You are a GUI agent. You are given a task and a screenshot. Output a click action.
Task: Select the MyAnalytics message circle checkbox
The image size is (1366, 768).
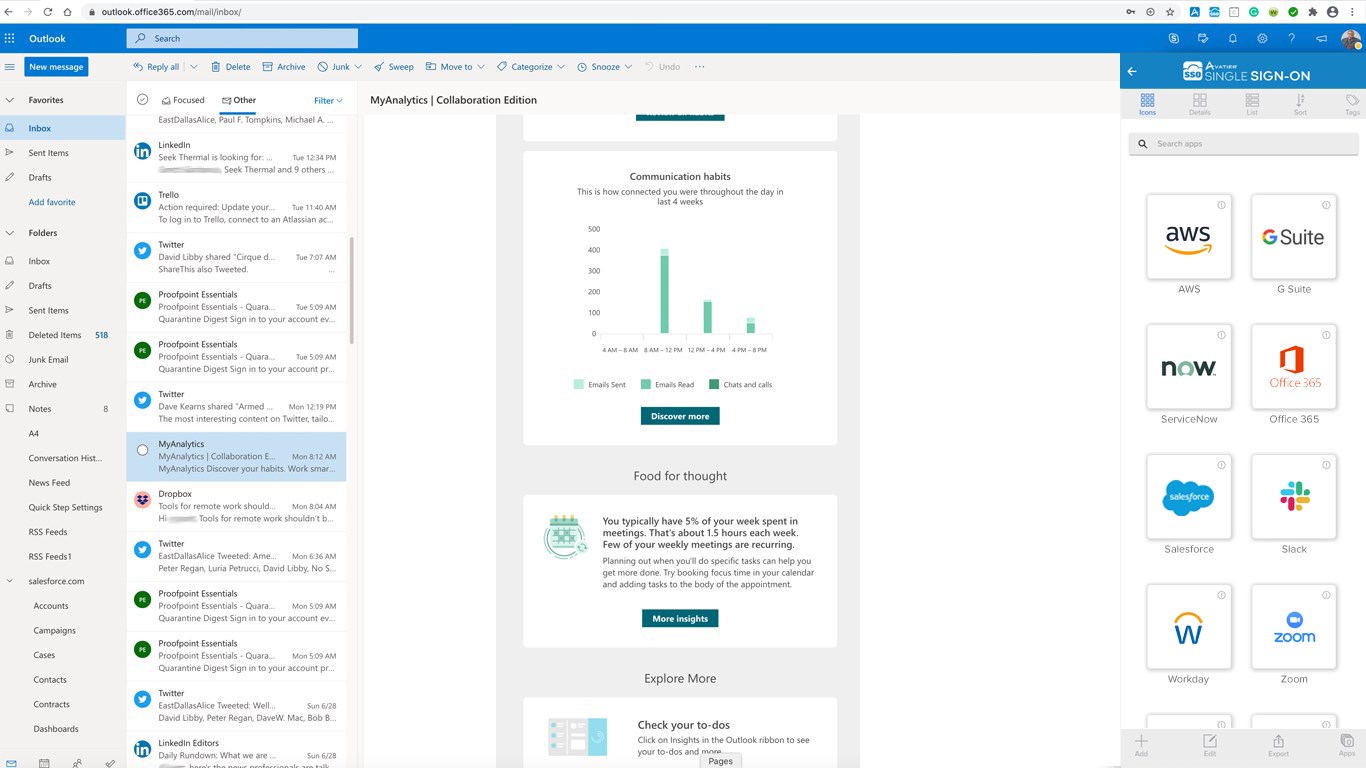142,450
